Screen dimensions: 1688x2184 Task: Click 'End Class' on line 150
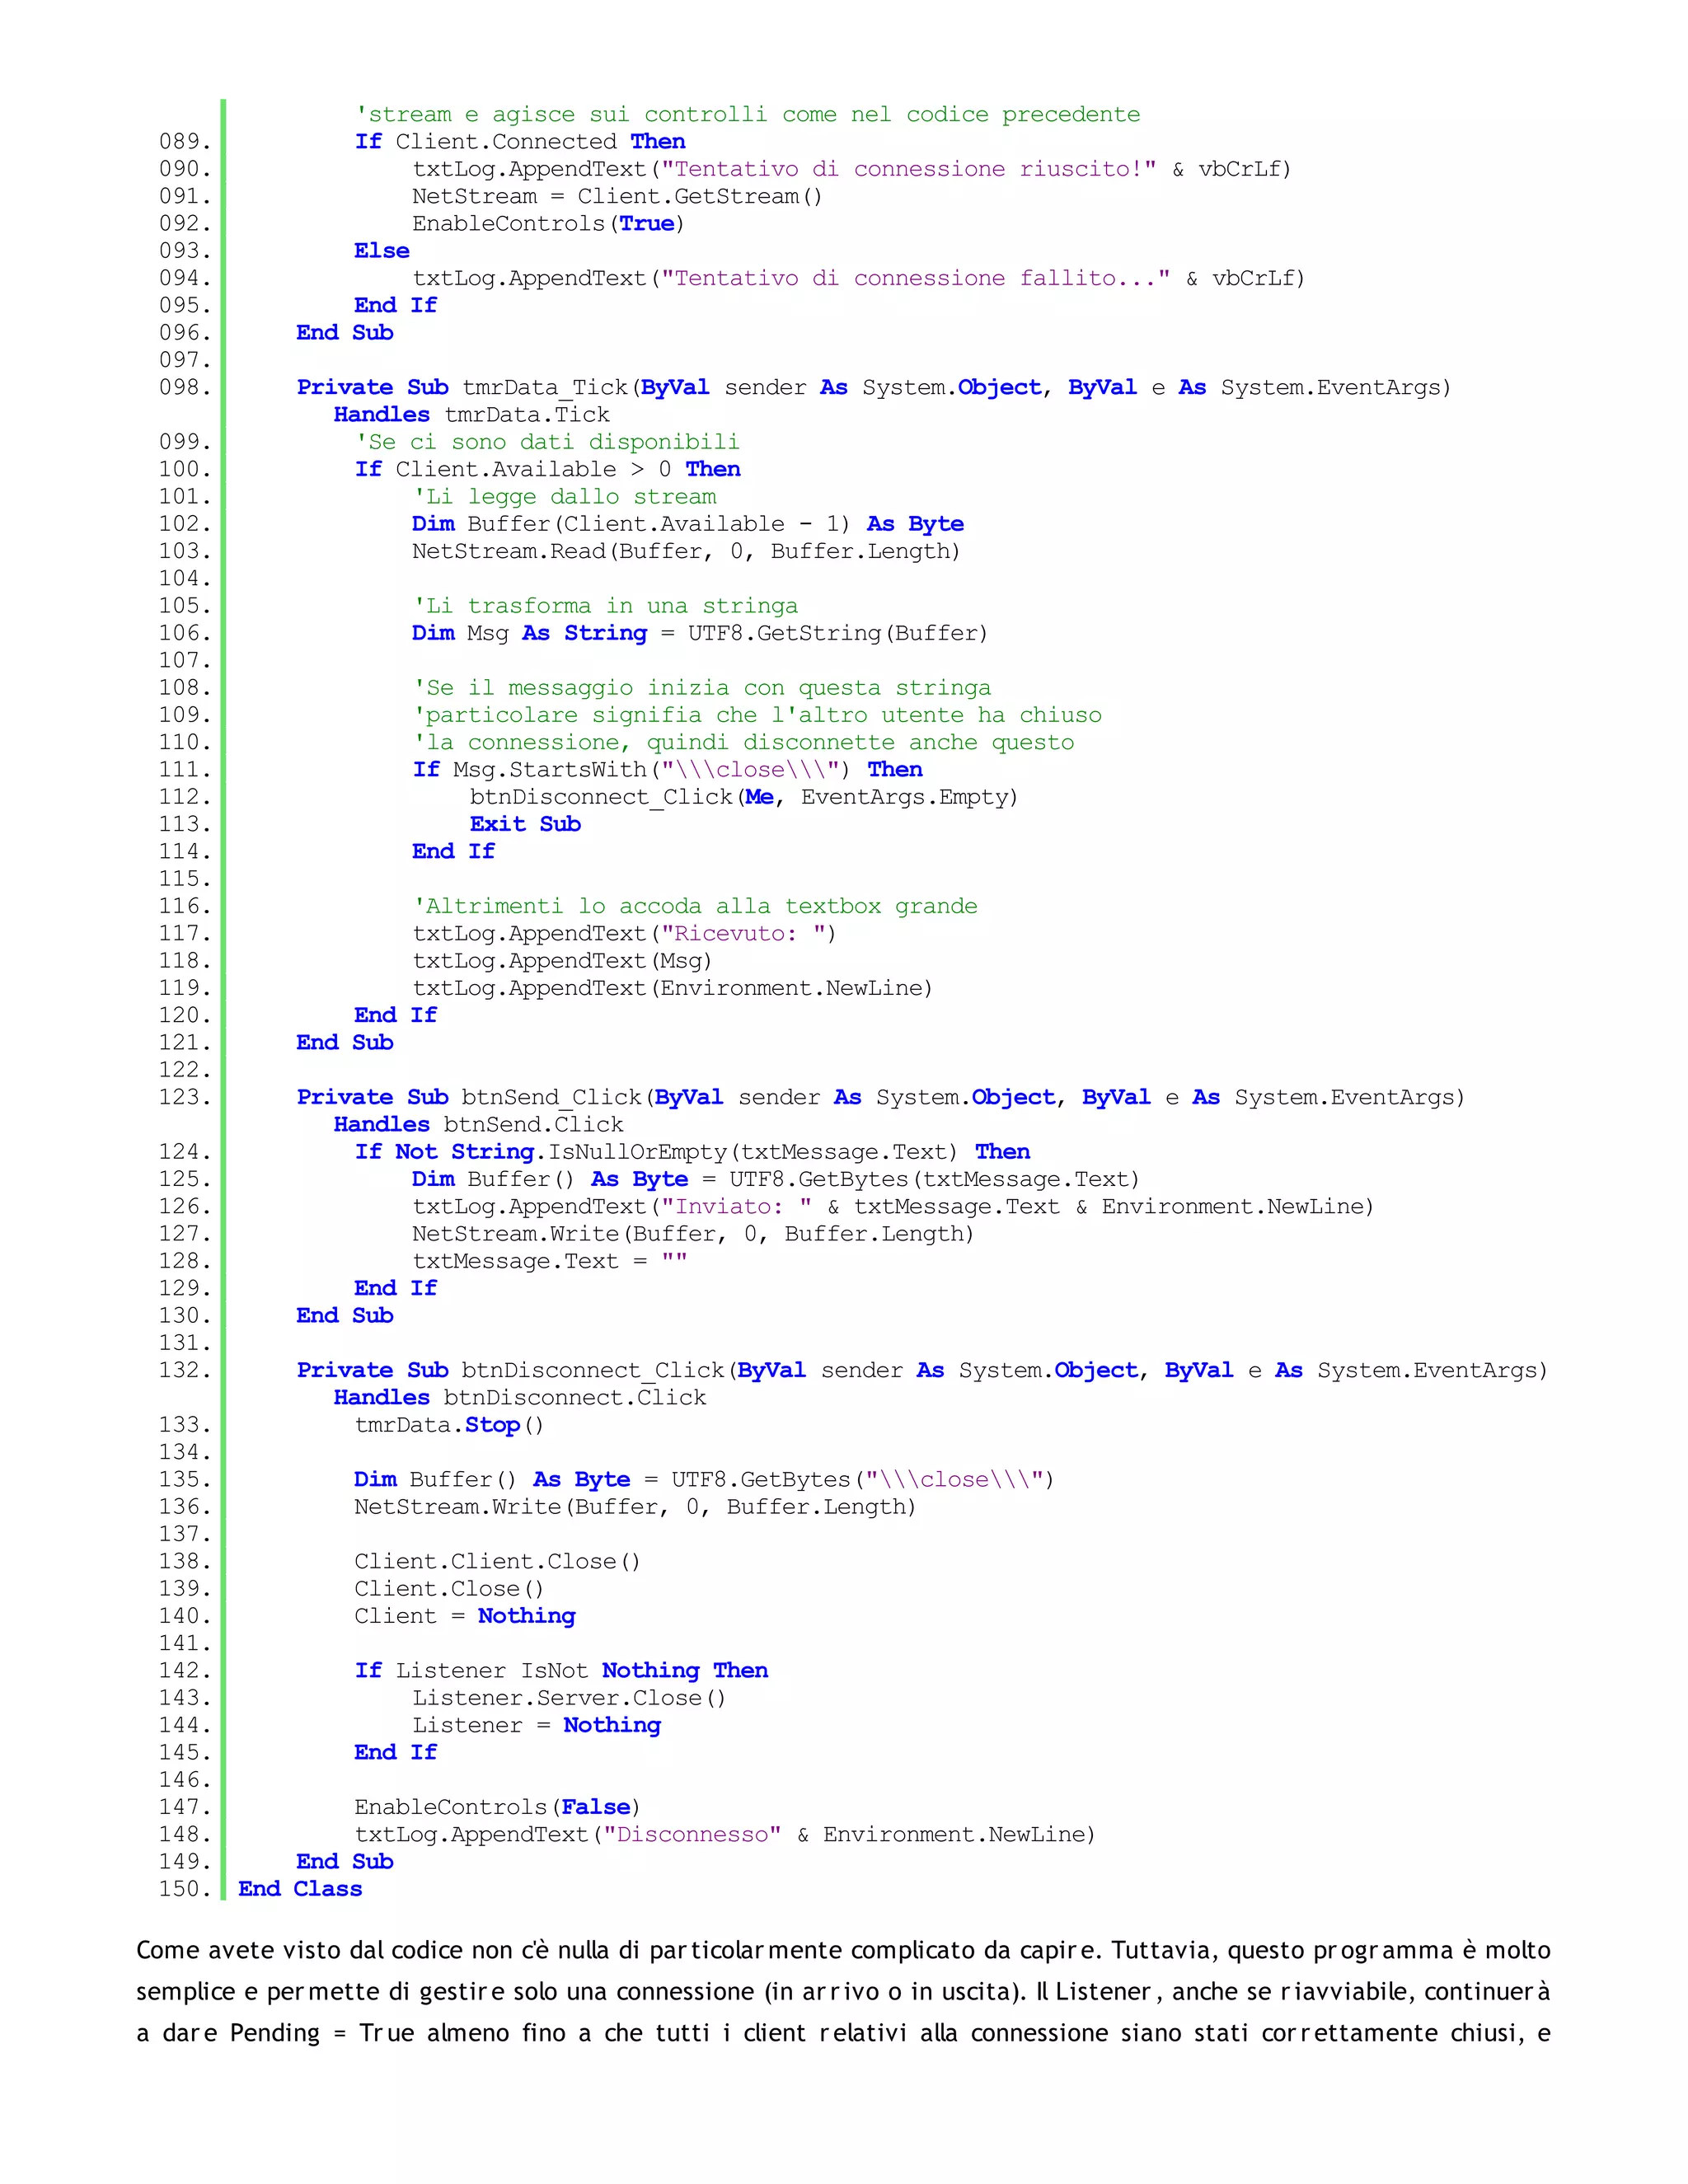point(300,1889)
